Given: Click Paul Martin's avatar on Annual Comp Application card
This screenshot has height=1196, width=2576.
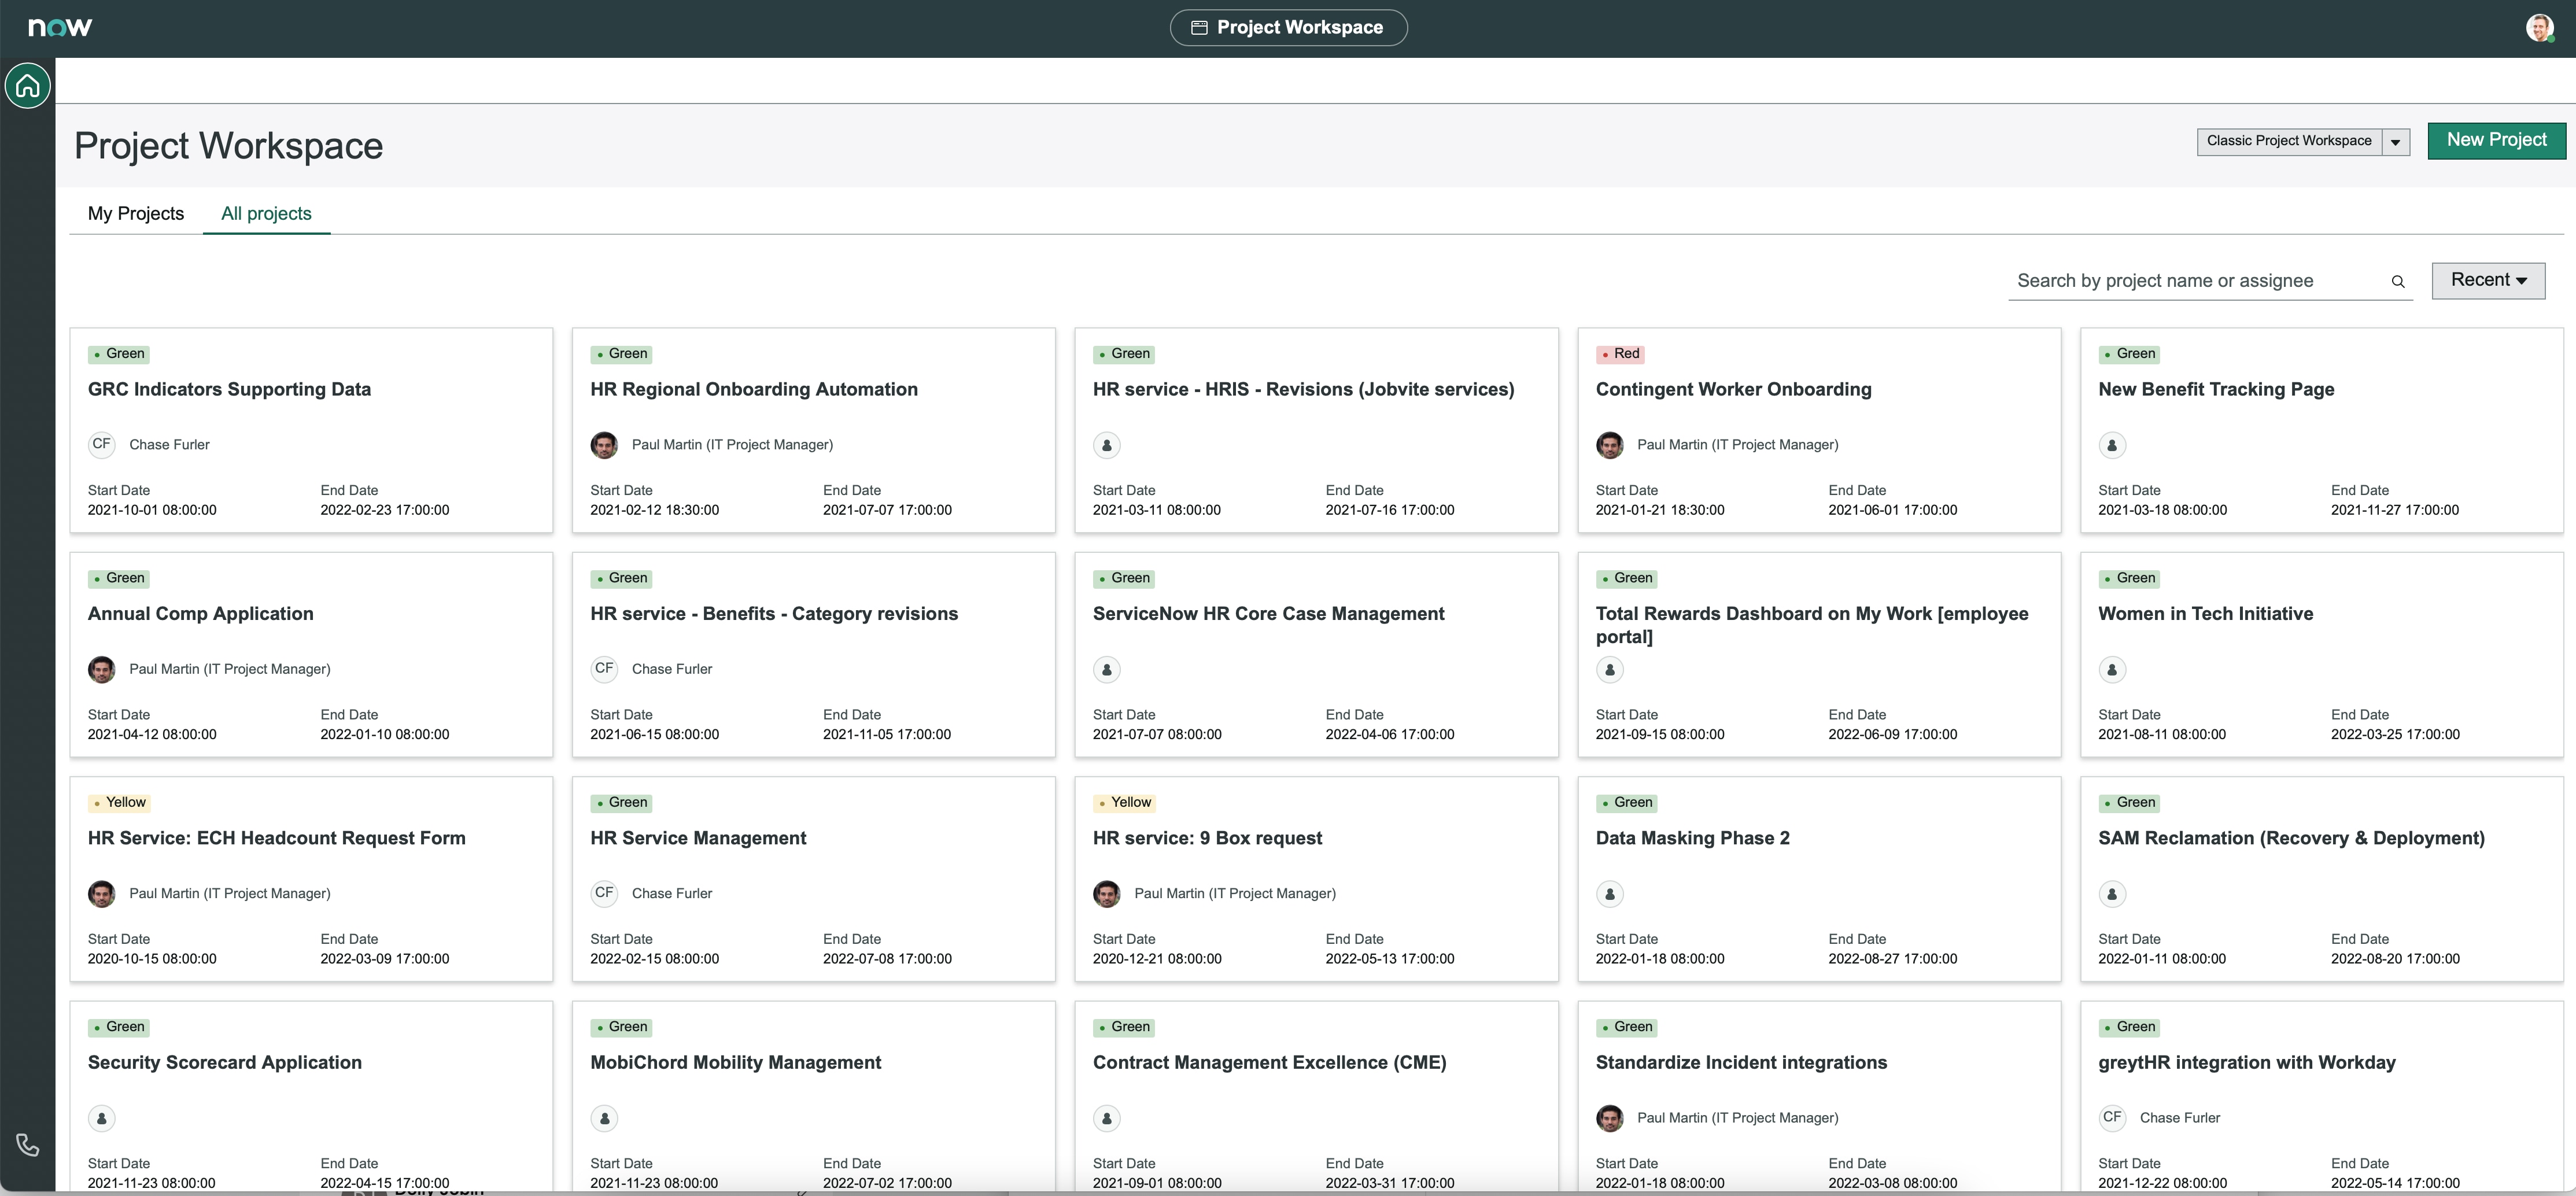Looking at the screenshot, I should [101, 669].
